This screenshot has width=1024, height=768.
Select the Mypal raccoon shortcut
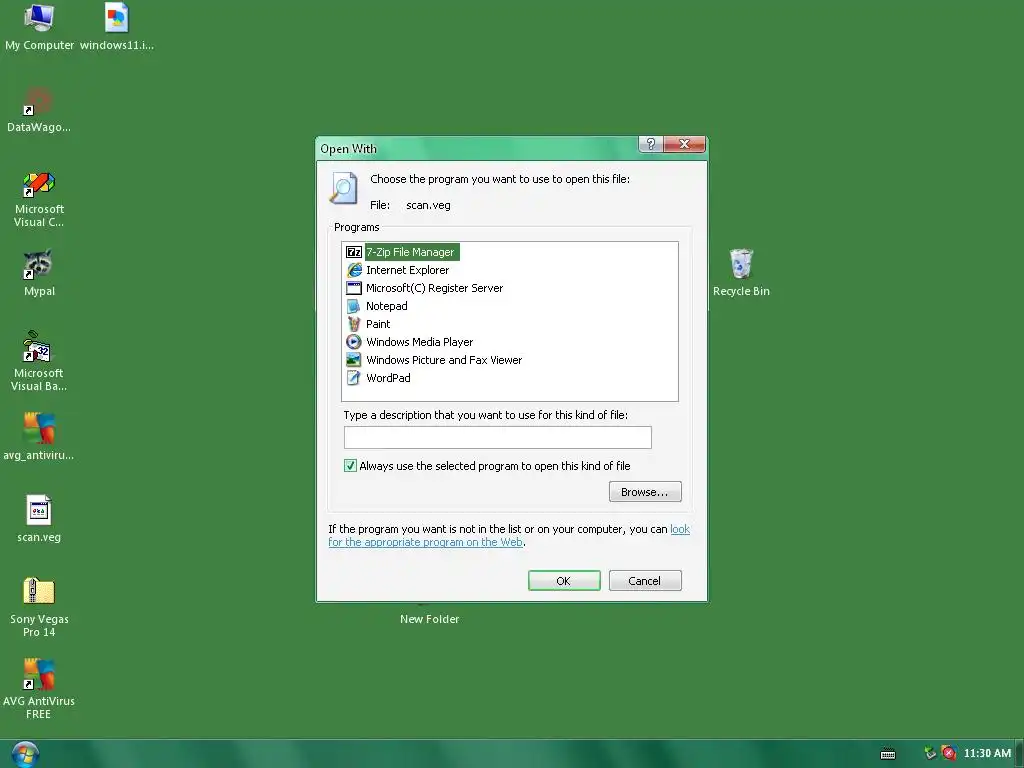(x=38, y=264)
